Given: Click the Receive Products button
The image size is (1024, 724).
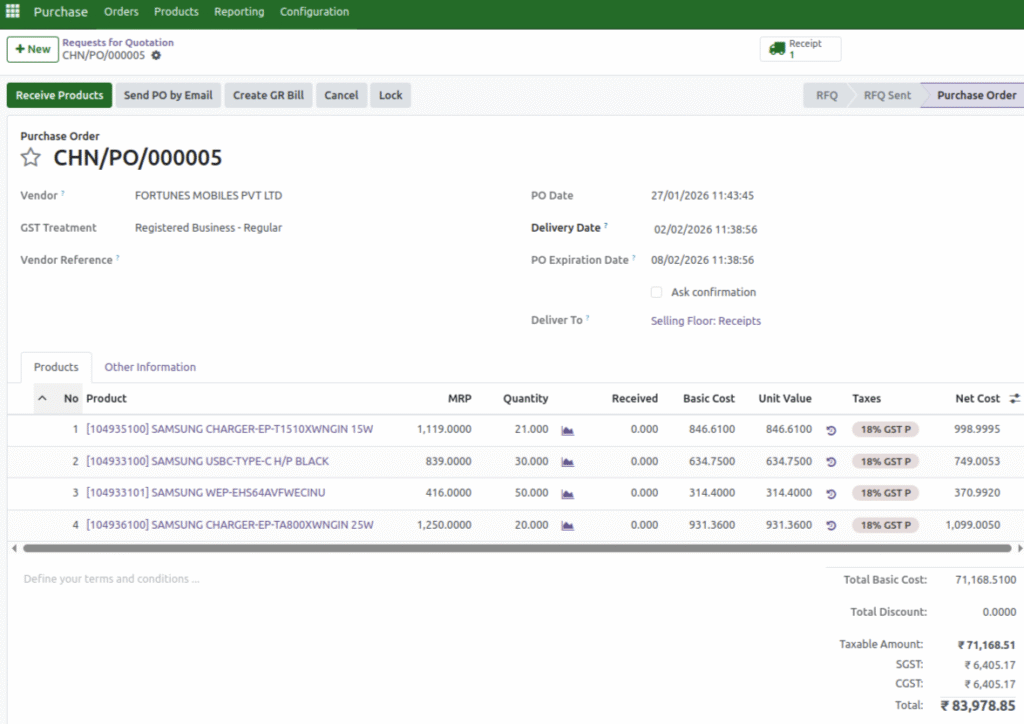Looking at the screenshot, I should (59, 95).
